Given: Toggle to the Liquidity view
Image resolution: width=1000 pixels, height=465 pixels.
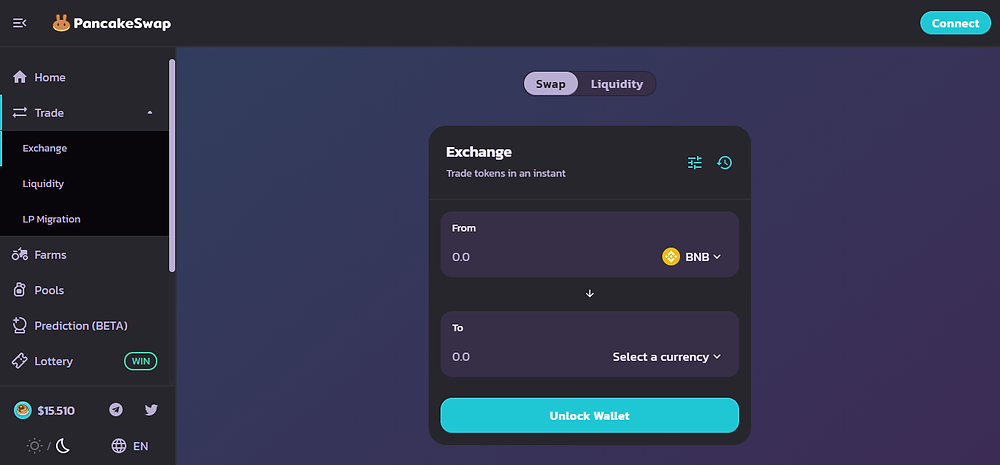Looking at the screenshot, I should pyautogui.click(x=617, y=84).
